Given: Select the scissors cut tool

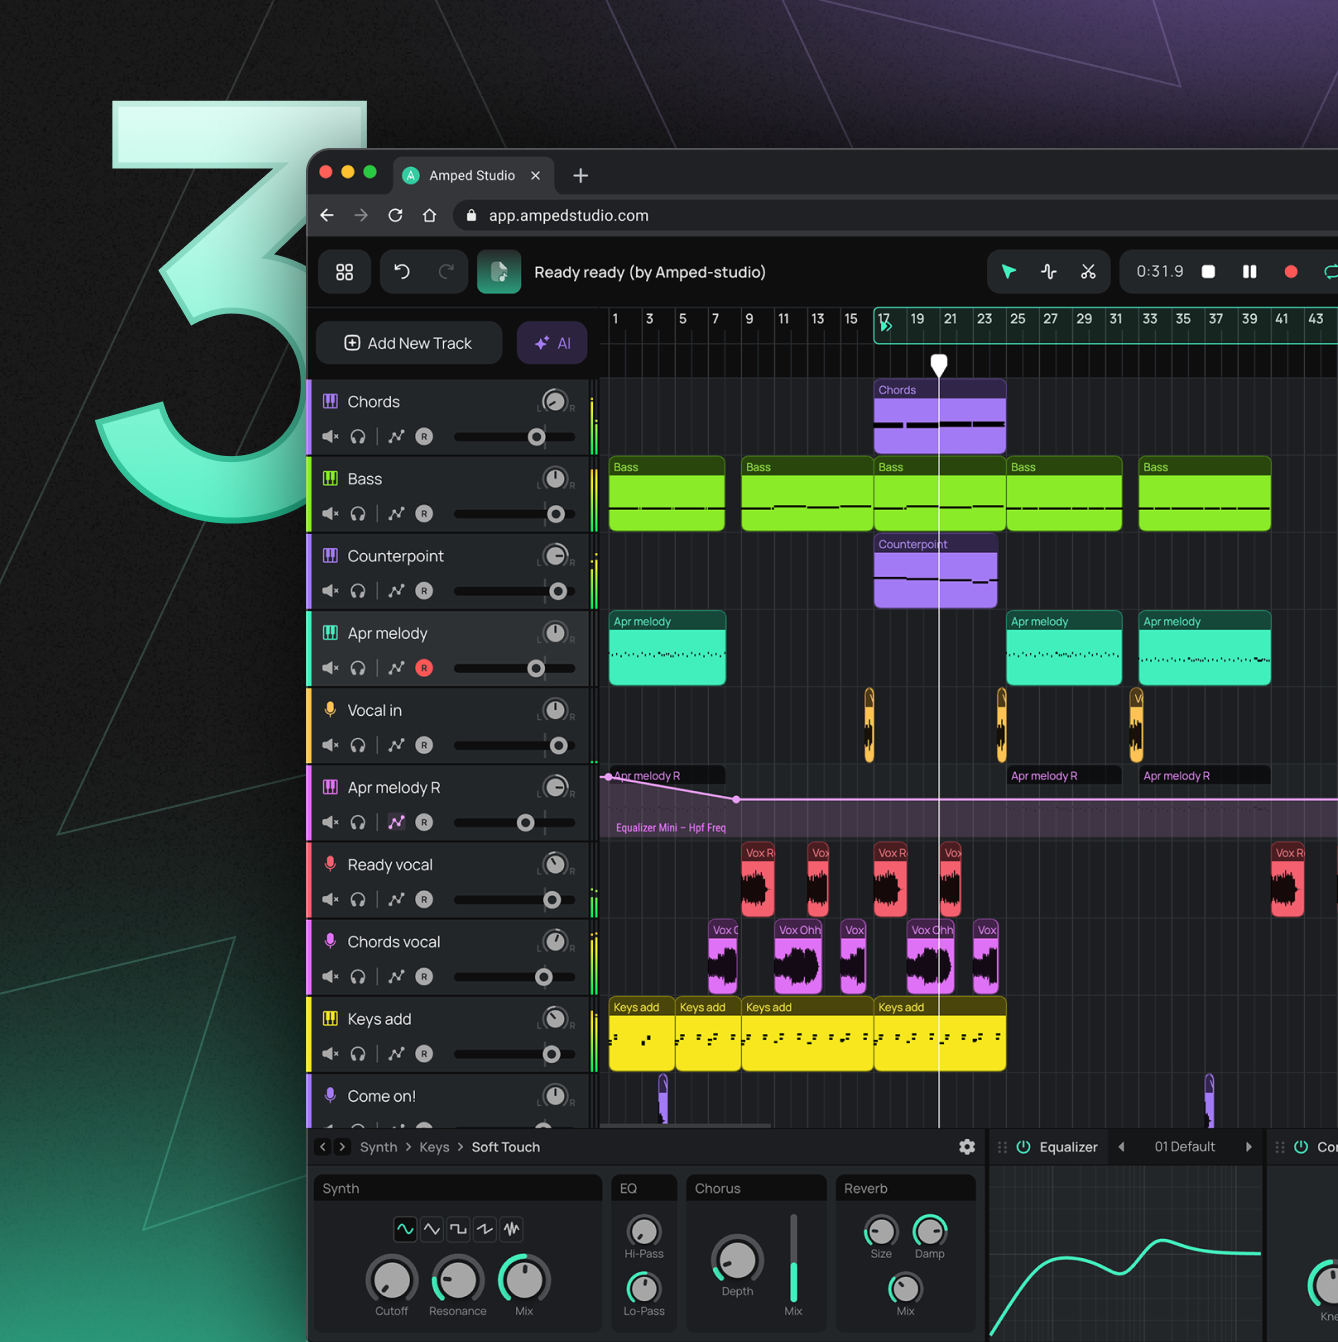Looking at the screenshot, I should [1088, 272].
